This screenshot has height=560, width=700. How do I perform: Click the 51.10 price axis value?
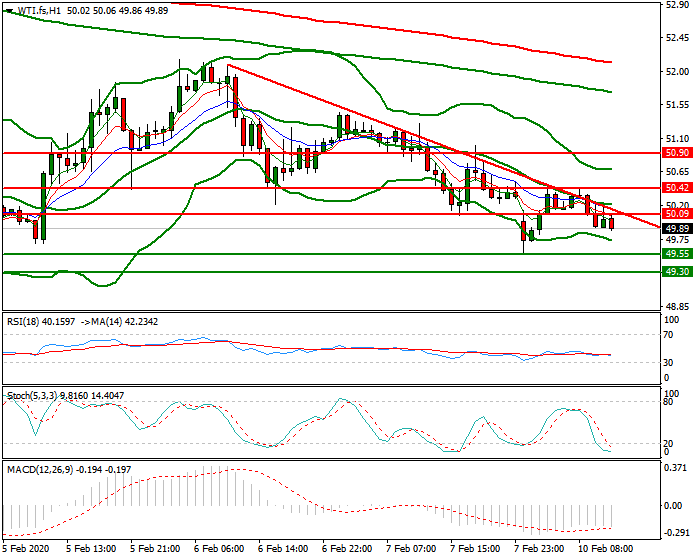point(677,139)
